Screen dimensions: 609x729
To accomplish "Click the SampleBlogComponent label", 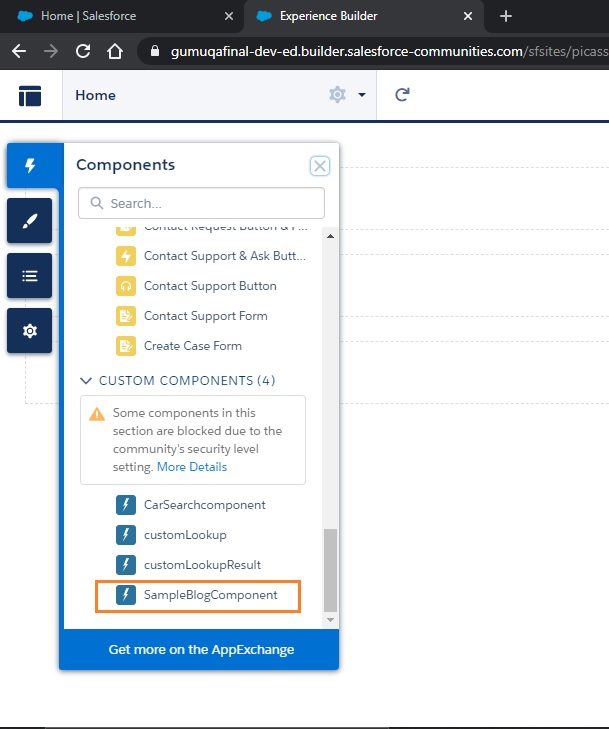I will pos(211,595).
